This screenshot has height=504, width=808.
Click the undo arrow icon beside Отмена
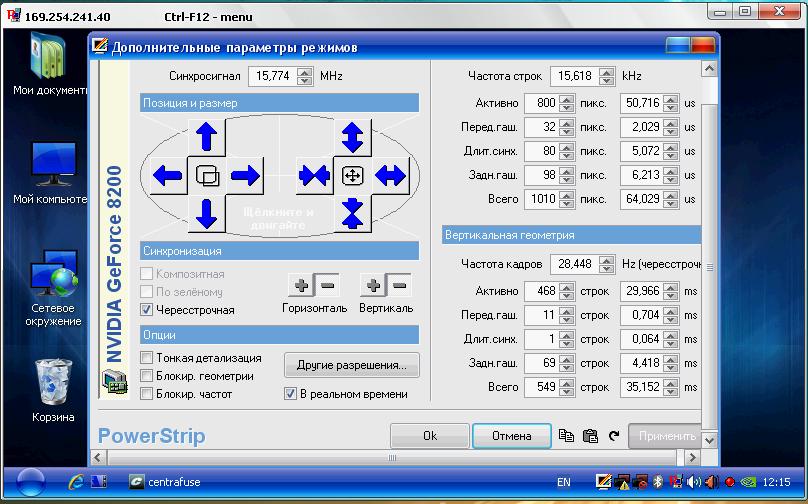(x=613, y=436)
